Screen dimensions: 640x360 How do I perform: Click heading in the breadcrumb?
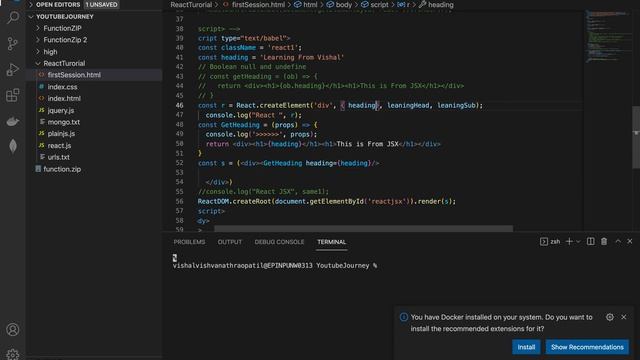coord(440,5)
